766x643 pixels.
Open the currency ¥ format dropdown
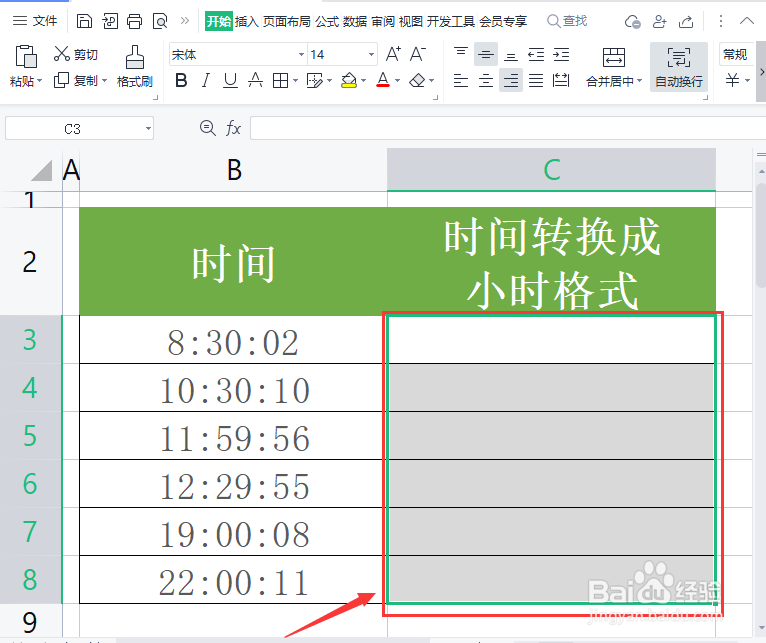coord(747,80)
